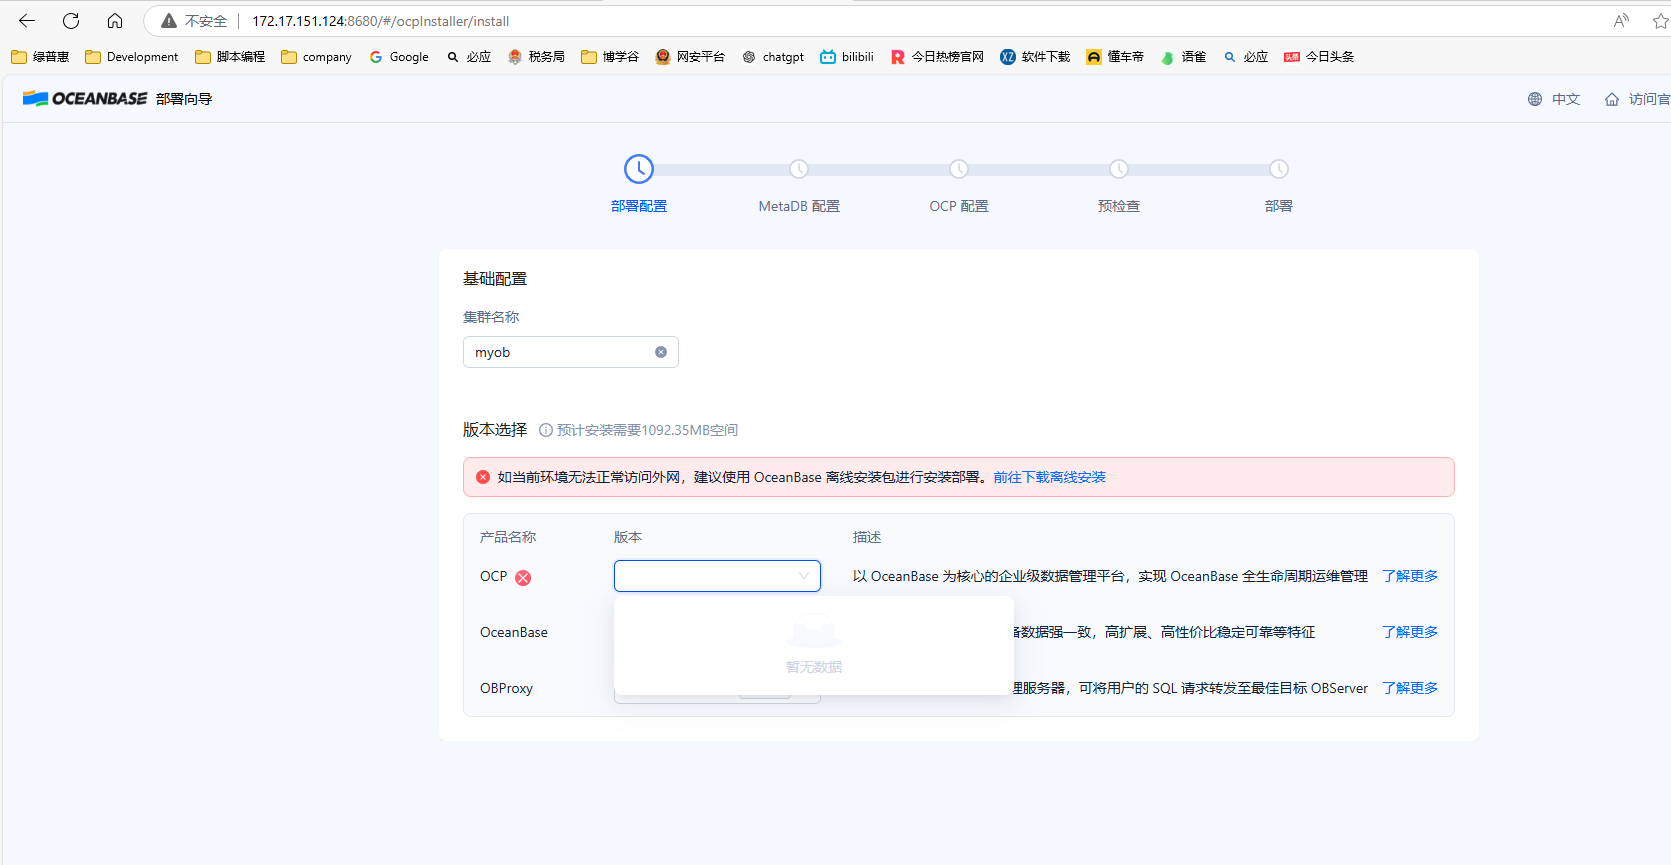
Task: Click the OceanBase logo
Action: tap(85, 98)
